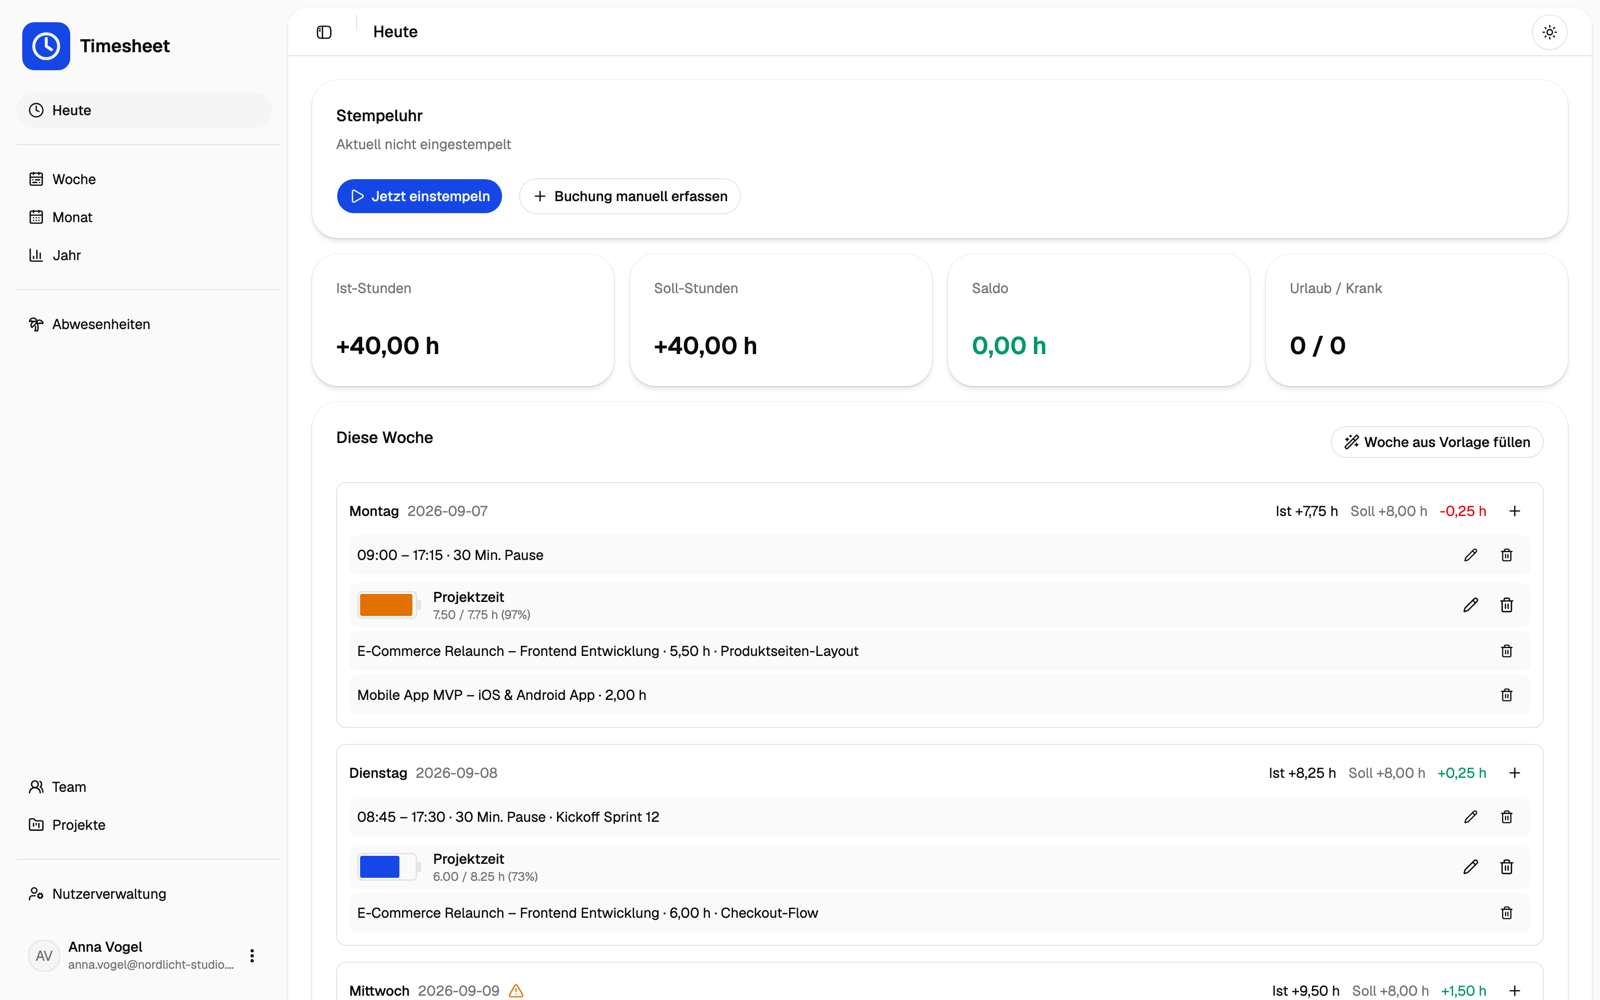This screenshot has height=1000, width=1600.
Task: Click Mittwoch's +1,50 h balance
Action: click(1464, 991)
